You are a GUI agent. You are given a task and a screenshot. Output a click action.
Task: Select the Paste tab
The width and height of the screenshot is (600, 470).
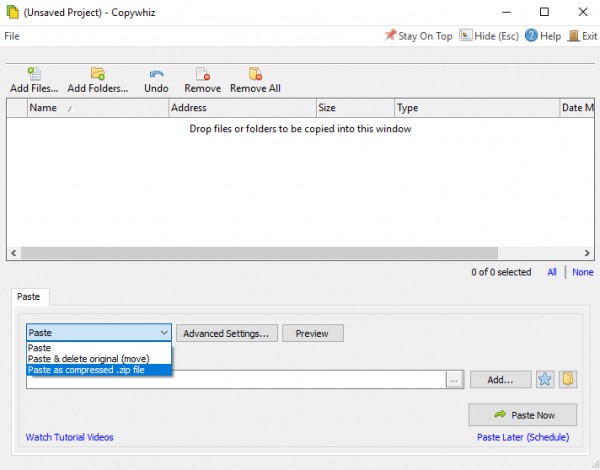pos(28,297)
